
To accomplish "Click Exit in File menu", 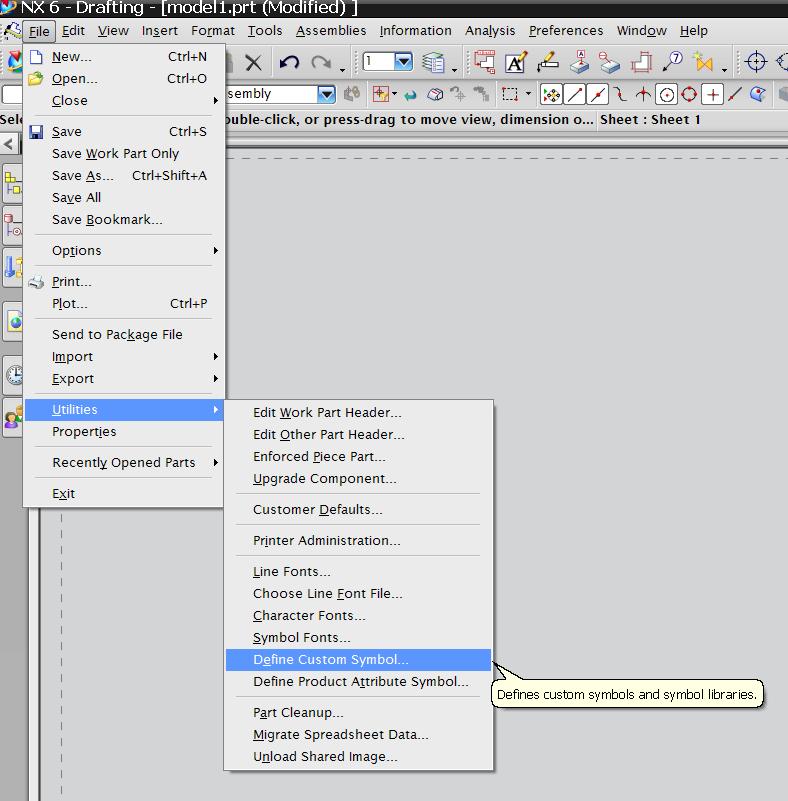I will click(123, 493).
